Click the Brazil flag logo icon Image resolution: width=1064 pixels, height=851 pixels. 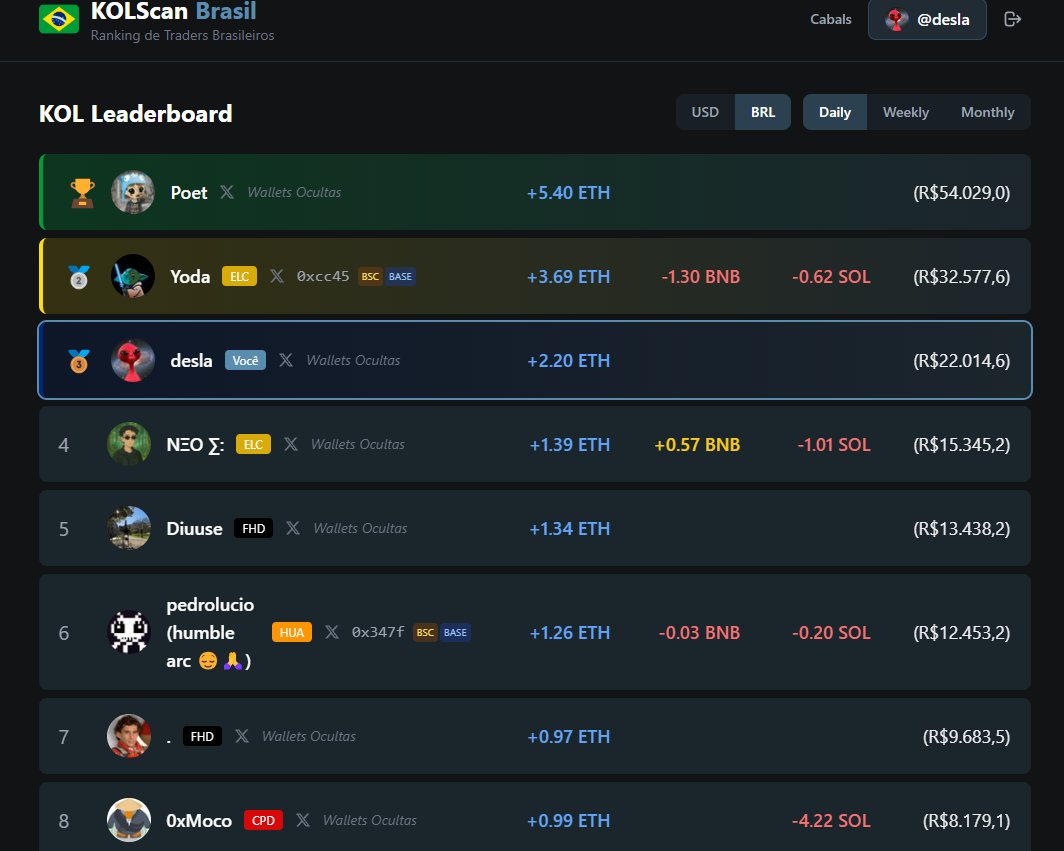coord(59,18)
